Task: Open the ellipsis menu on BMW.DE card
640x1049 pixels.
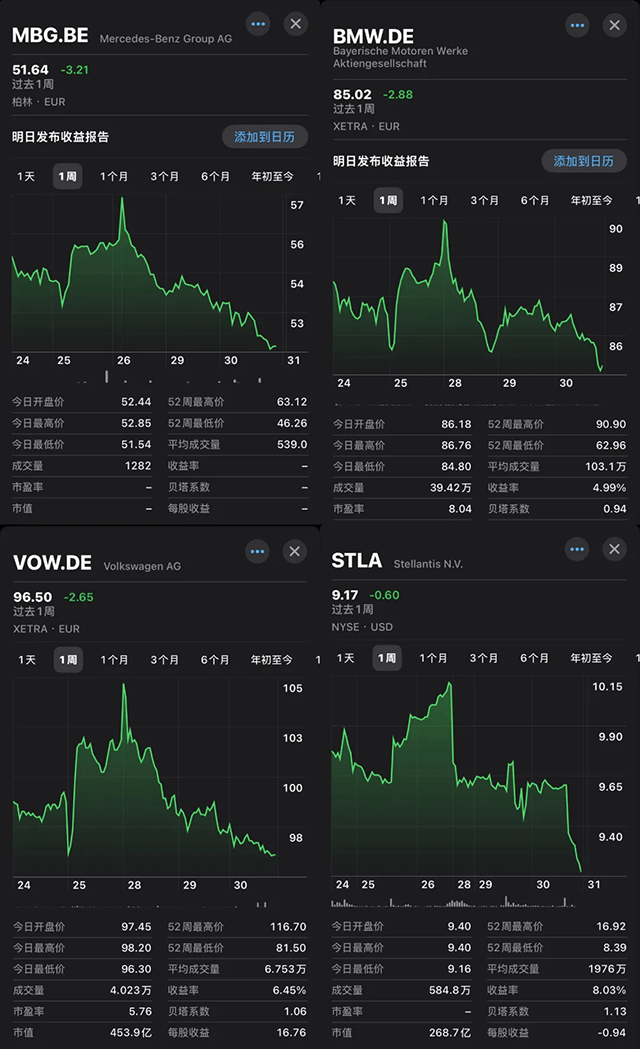Action: click(x=577, y=25)
